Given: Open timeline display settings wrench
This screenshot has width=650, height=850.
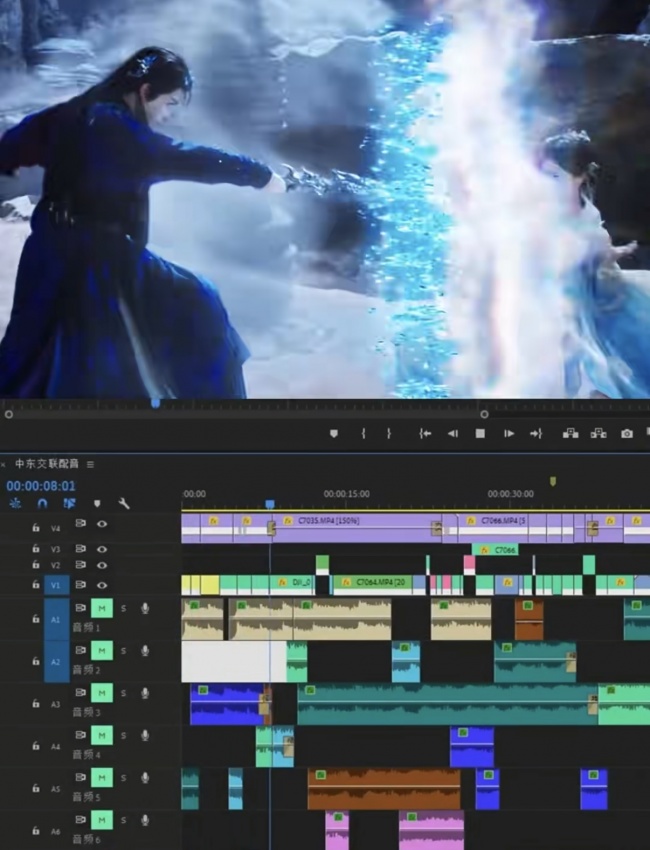Looking at the screenshot, I should [124, 504].
